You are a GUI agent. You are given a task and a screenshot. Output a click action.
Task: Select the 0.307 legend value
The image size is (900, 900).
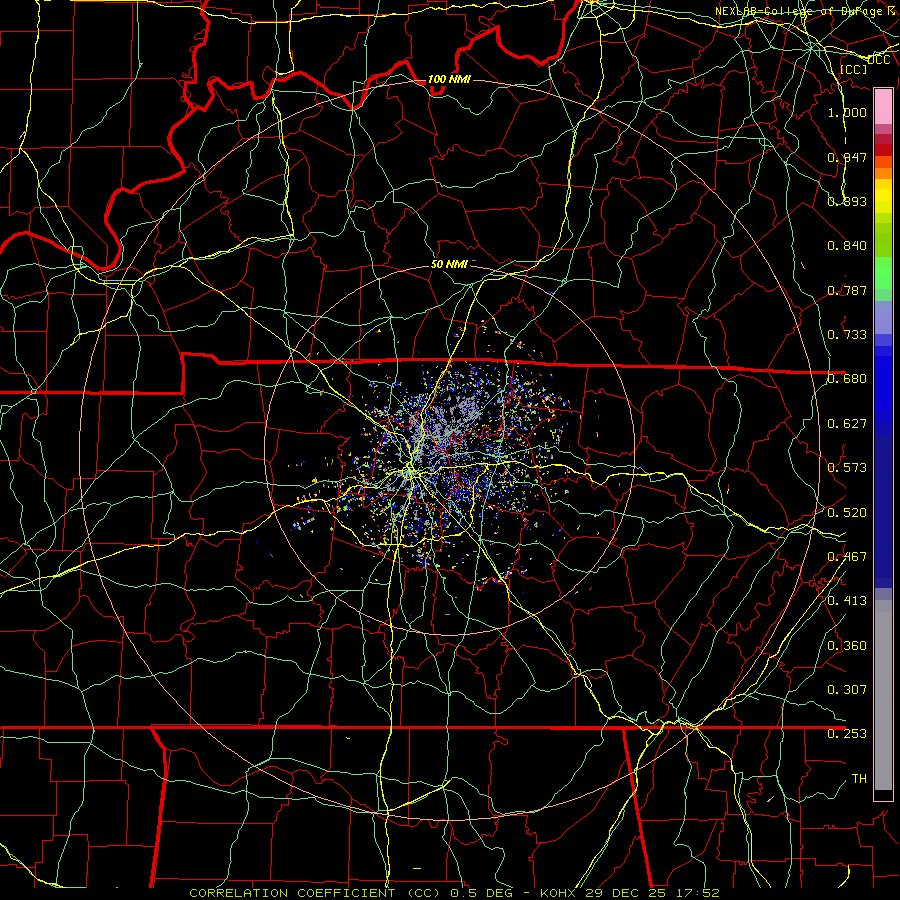point(847,690)
